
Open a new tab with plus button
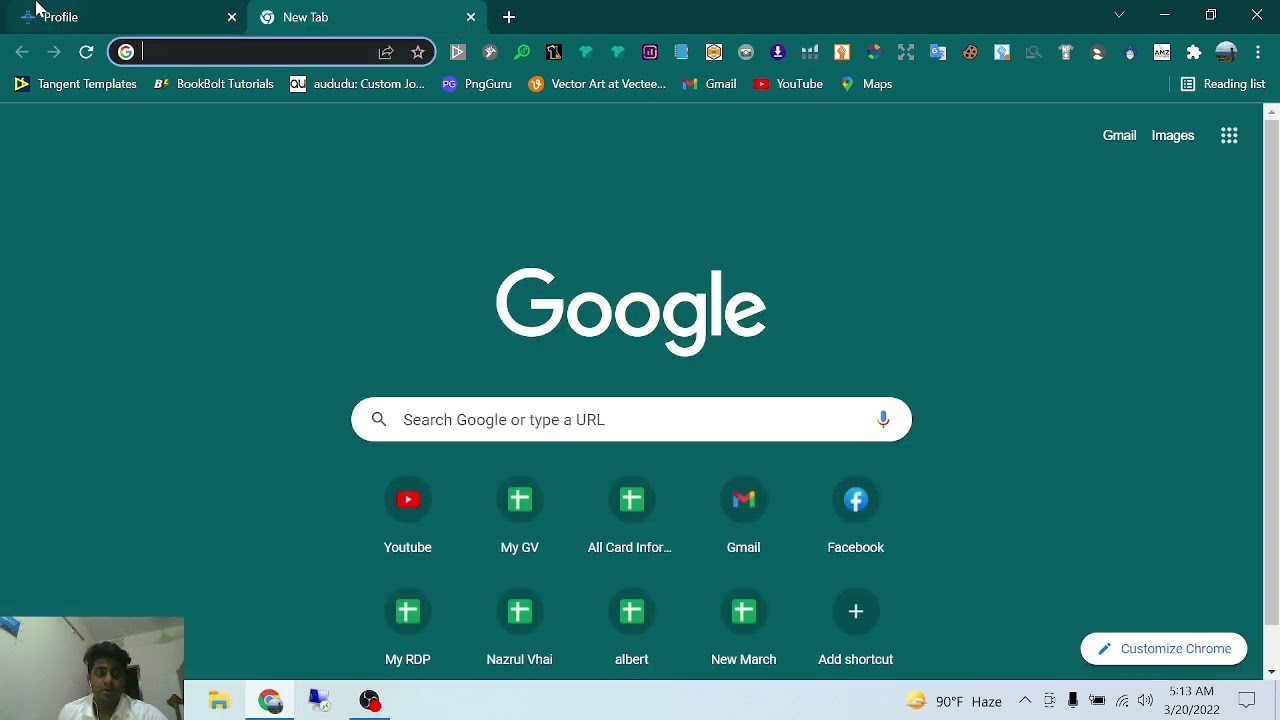509,17
